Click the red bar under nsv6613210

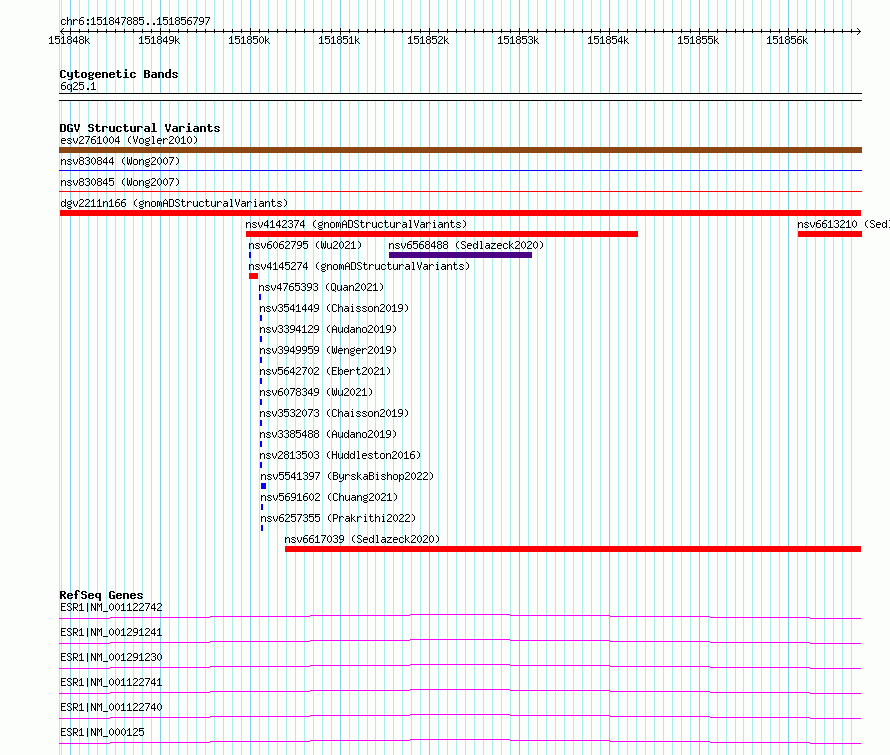(x=830, y=234)
